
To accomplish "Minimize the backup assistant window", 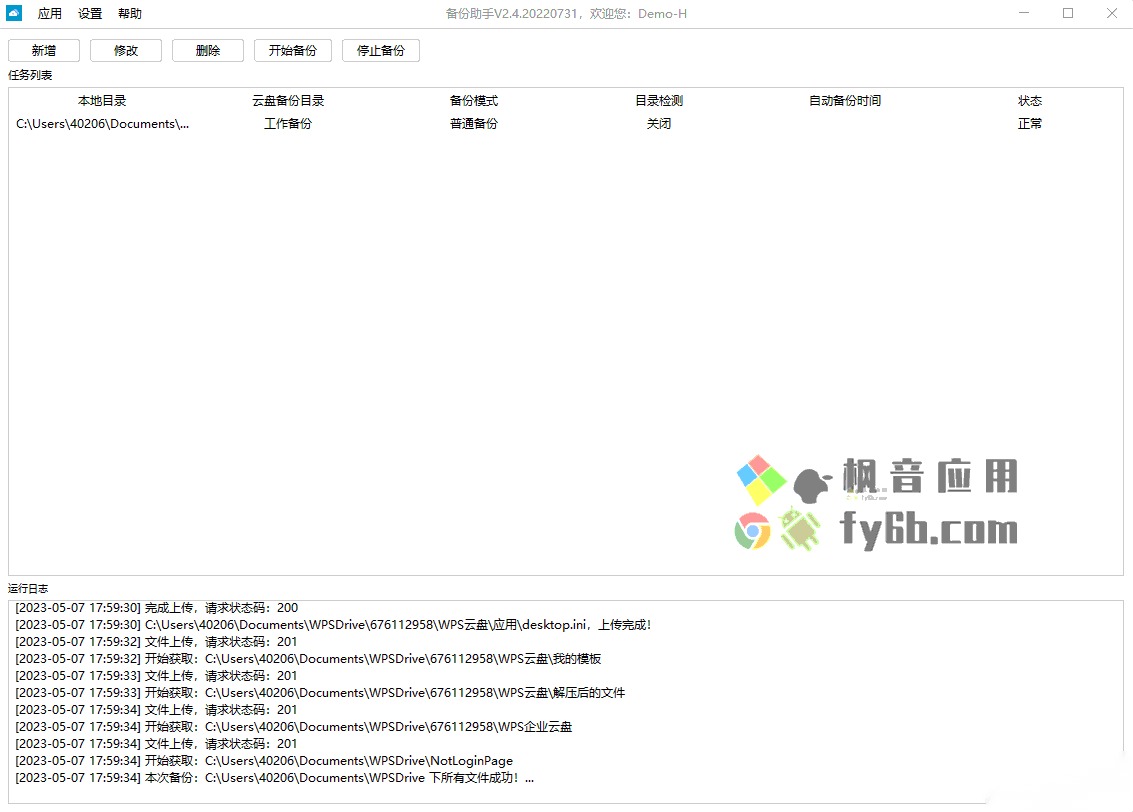I will pyautogui.click(x=1024, y=13).
